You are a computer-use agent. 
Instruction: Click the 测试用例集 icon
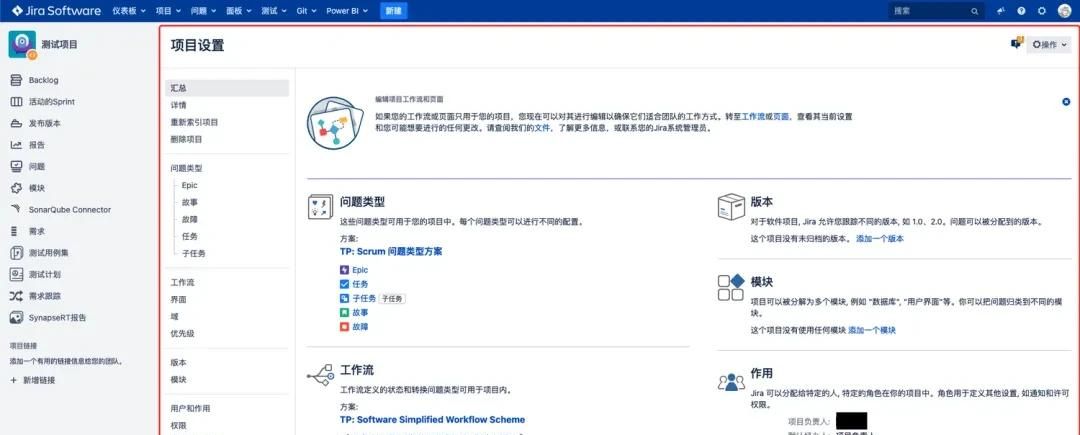16,253
